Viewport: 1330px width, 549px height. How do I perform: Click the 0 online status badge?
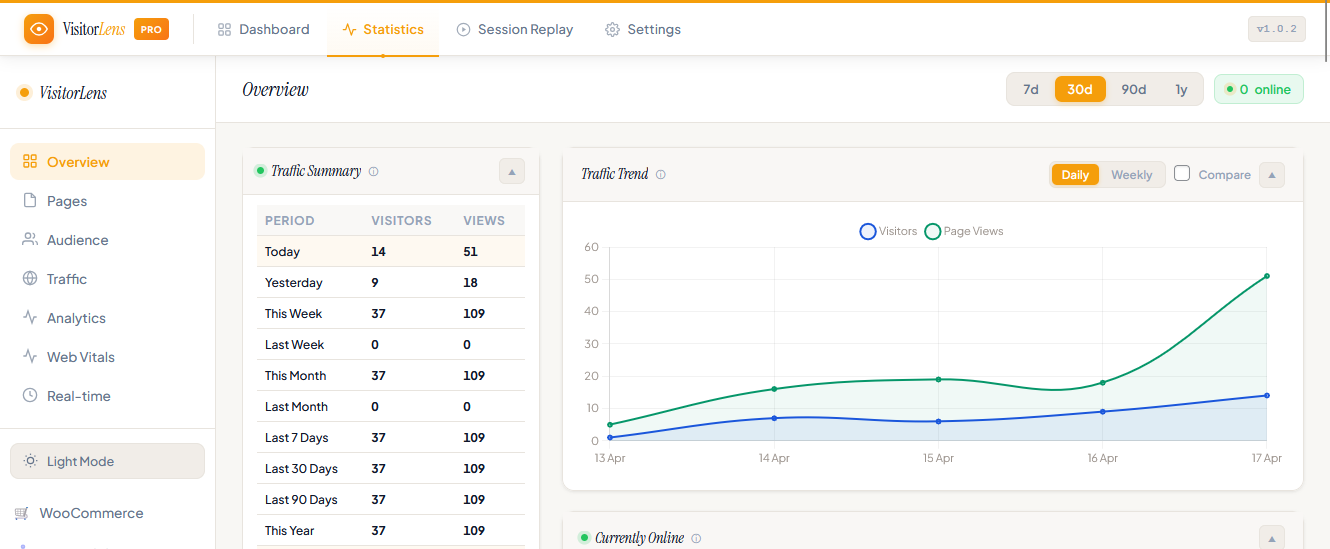coord(1258,89)
